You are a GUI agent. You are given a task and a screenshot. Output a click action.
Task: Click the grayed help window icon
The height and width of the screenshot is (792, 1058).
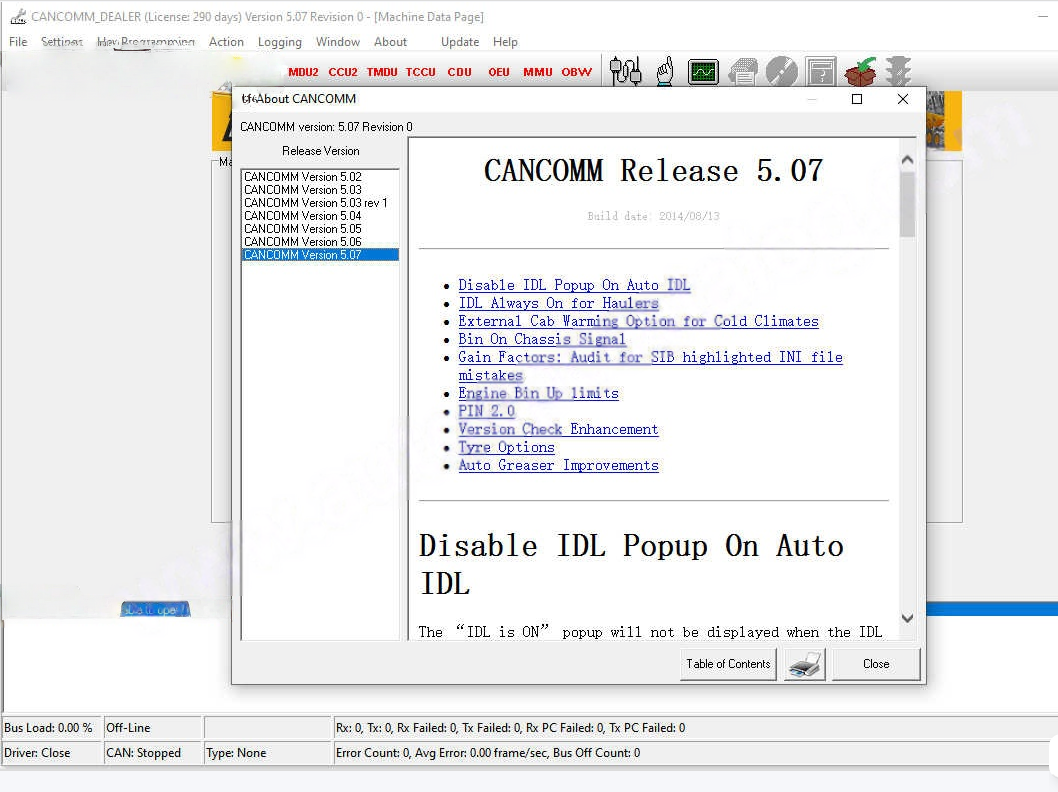[820, 72]
